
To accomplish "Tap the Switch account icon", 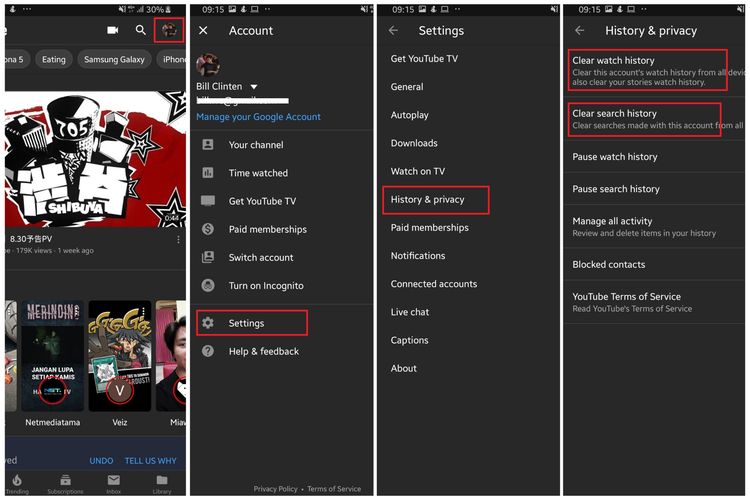I will 208,257.
